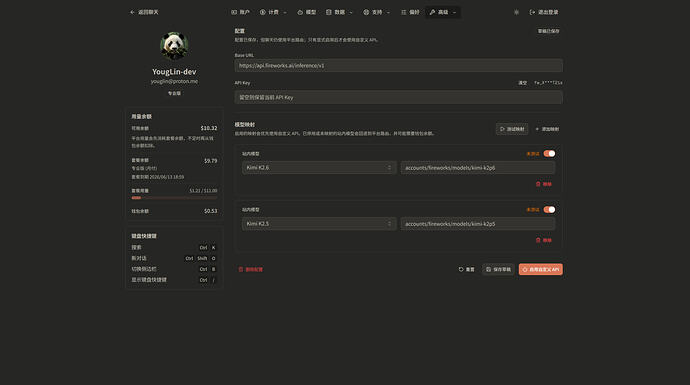Click the 保存草稿 save draft button
This screenshot has height=385, width=690.
point(498,269)
